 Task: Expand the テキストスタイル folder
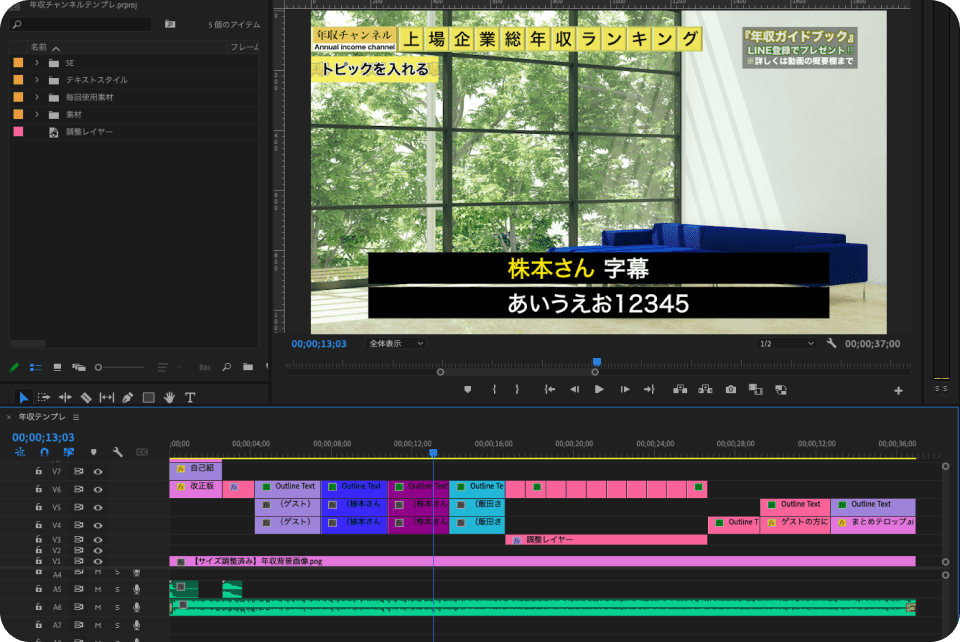(x=37, y=79)
